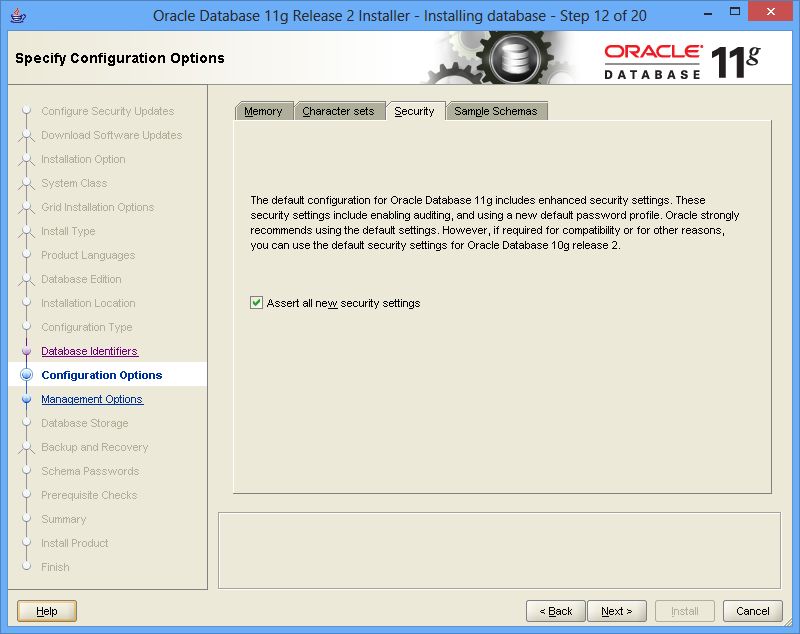Click the Configuration Type step label
The width and height of the screenshot is (800, 634).
click(x=87, y=326)
